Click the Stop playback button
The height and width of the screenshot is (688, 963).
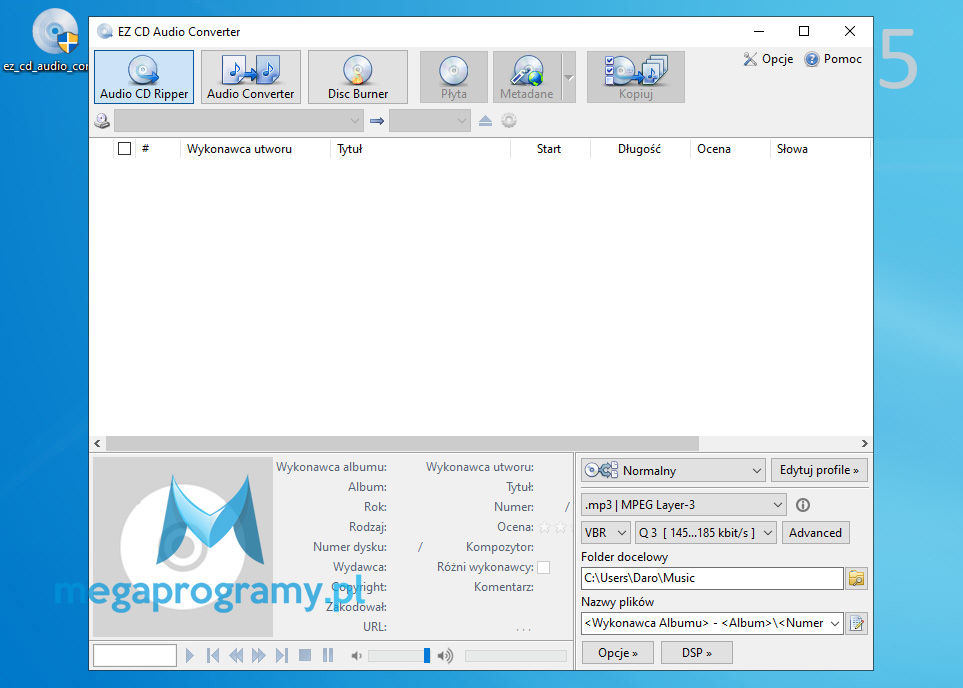click(305, 655)
